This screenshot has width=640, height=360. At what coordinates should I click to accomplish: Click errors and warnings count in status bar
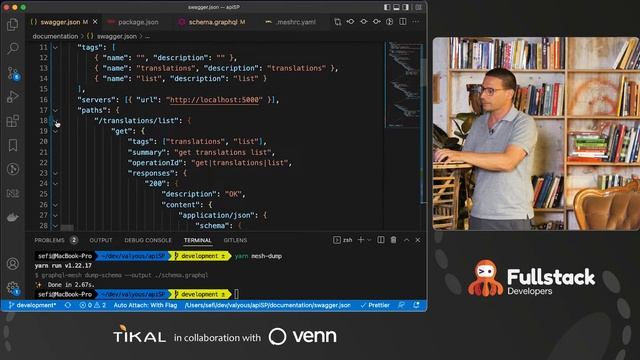(93, 305)
